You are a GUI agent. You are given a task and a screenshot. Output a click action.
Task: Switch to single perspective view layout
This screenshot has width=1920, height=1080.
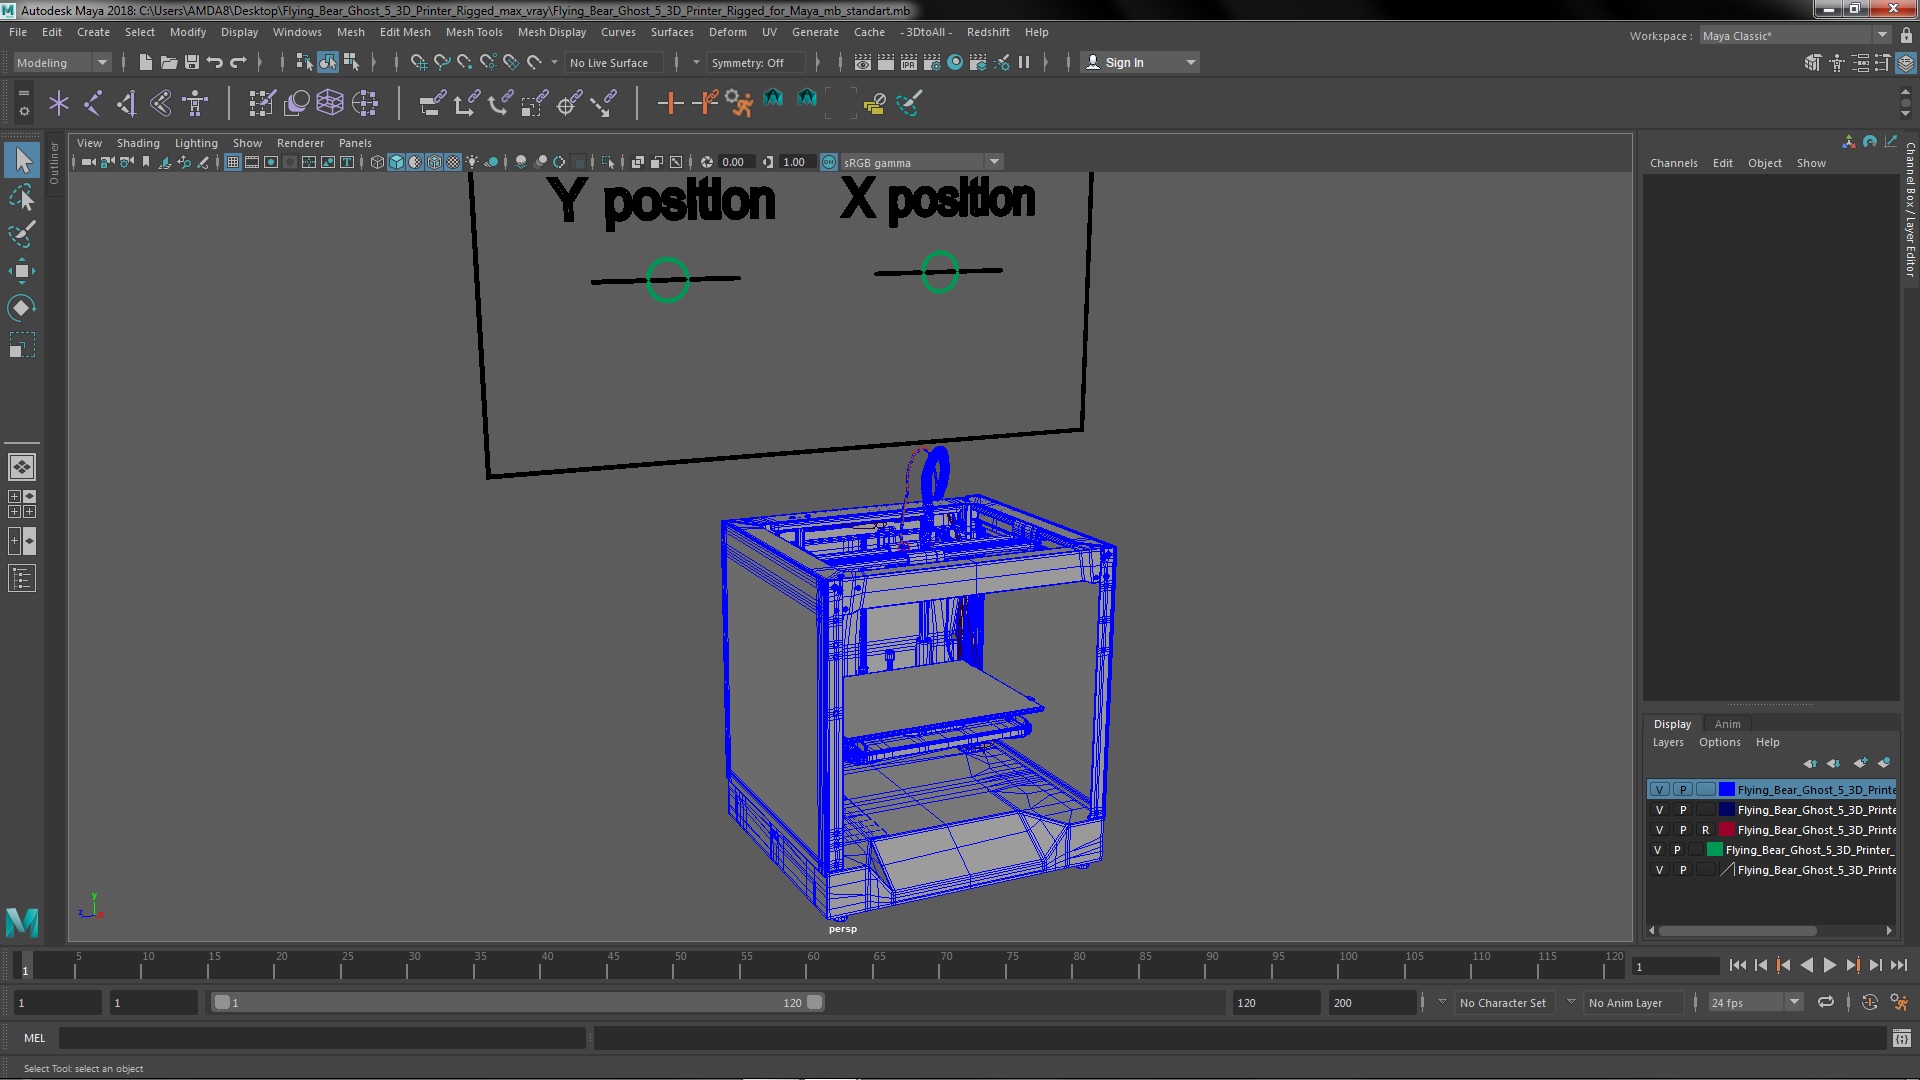22,467
